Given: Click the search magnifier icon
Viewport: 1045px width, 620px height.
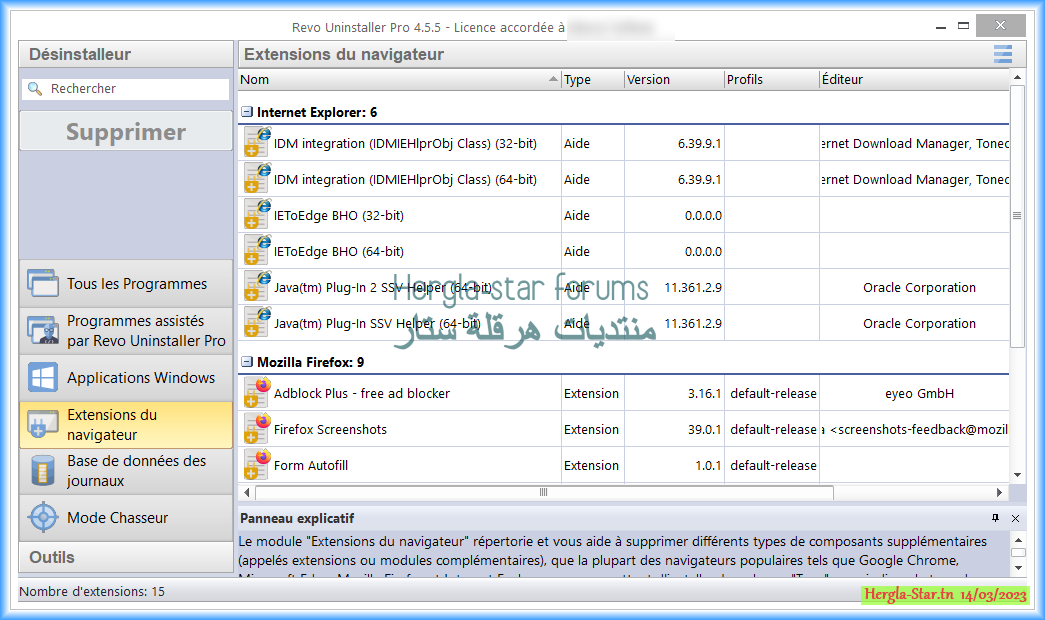Looking at the screenshot, I should (x=35, y=89).
